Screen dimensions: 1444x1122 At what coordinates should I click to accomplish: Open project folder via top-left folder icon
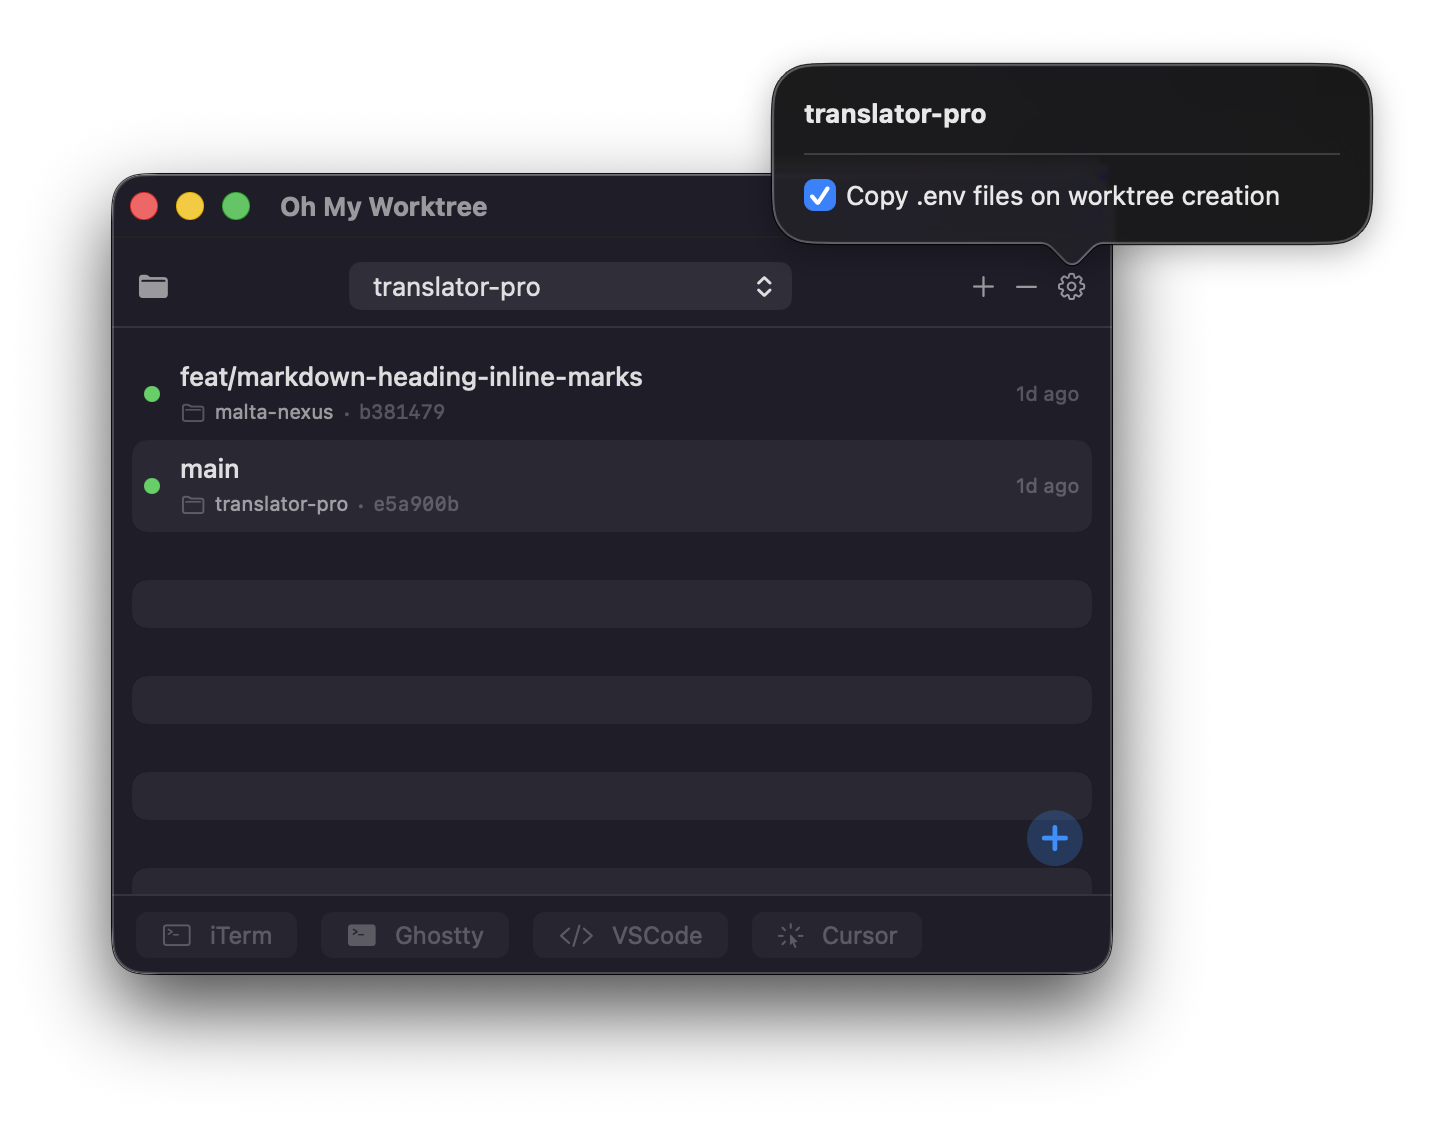(153, 286)
